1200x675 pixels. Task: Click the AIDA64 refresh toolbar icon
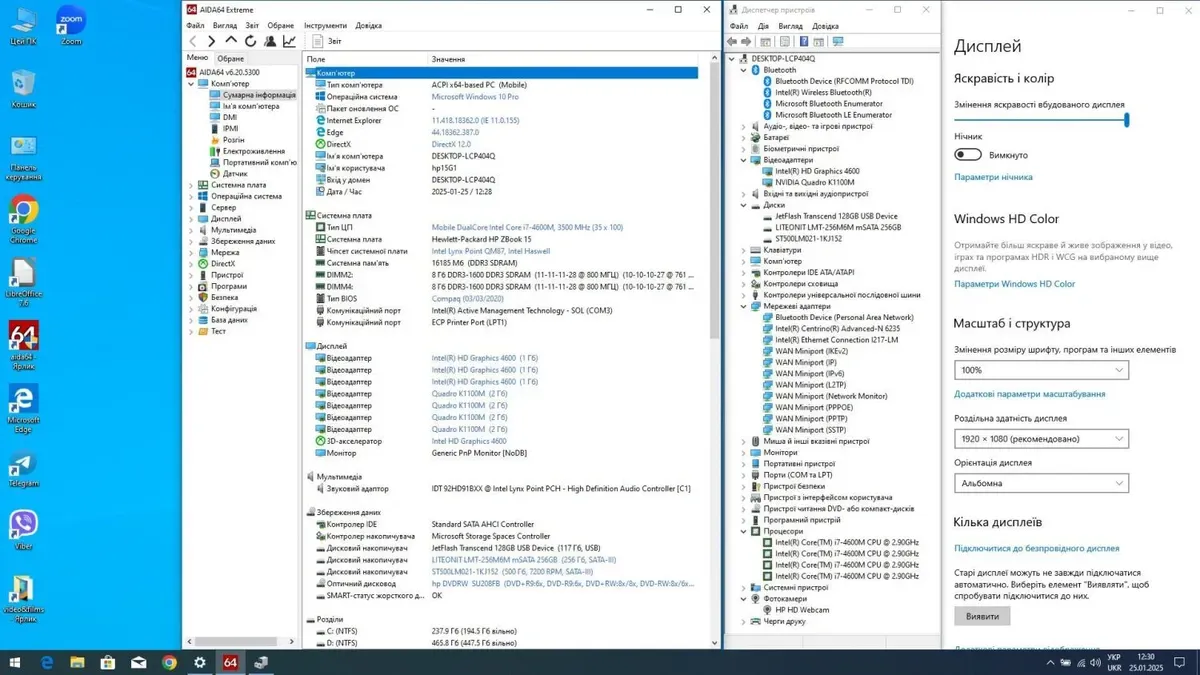pyautogui.click(x=251, y=41)
